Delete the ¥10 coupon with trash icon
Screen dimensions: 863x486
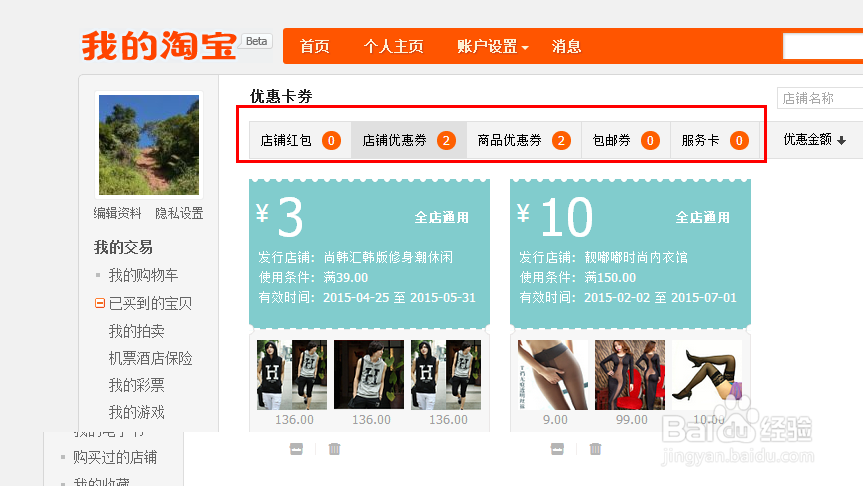[x=595, y=449]
